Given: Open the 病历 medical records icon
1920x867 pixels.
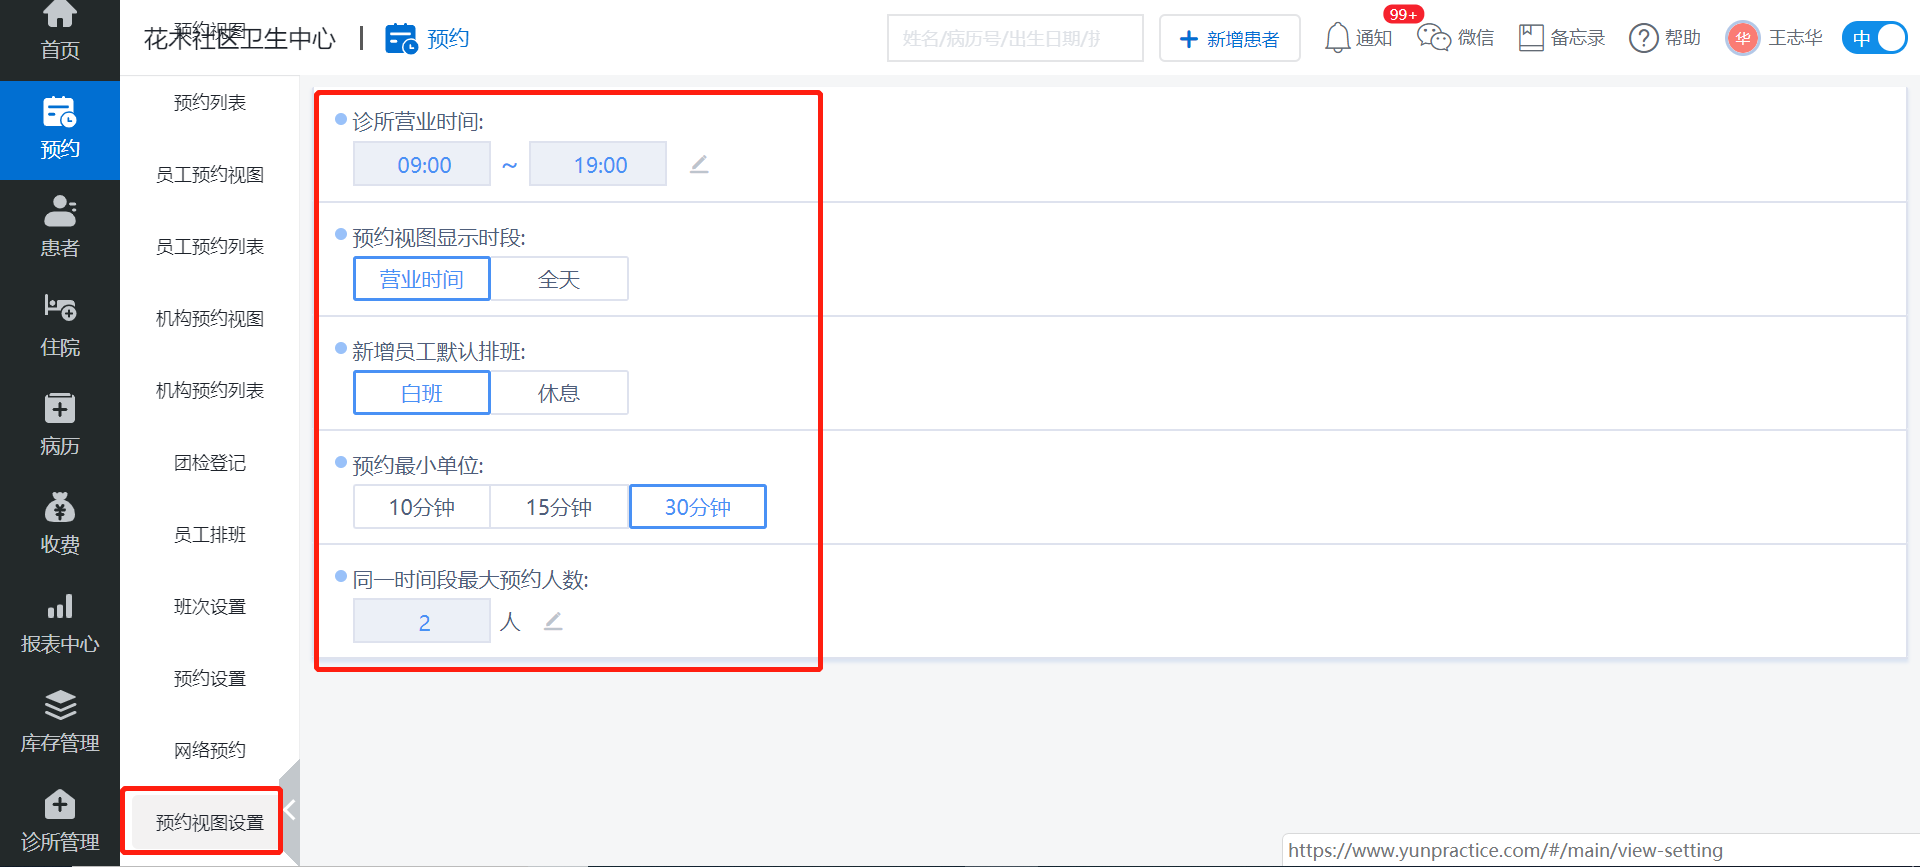Looking at the screenshot, I should tap(60, 408).
